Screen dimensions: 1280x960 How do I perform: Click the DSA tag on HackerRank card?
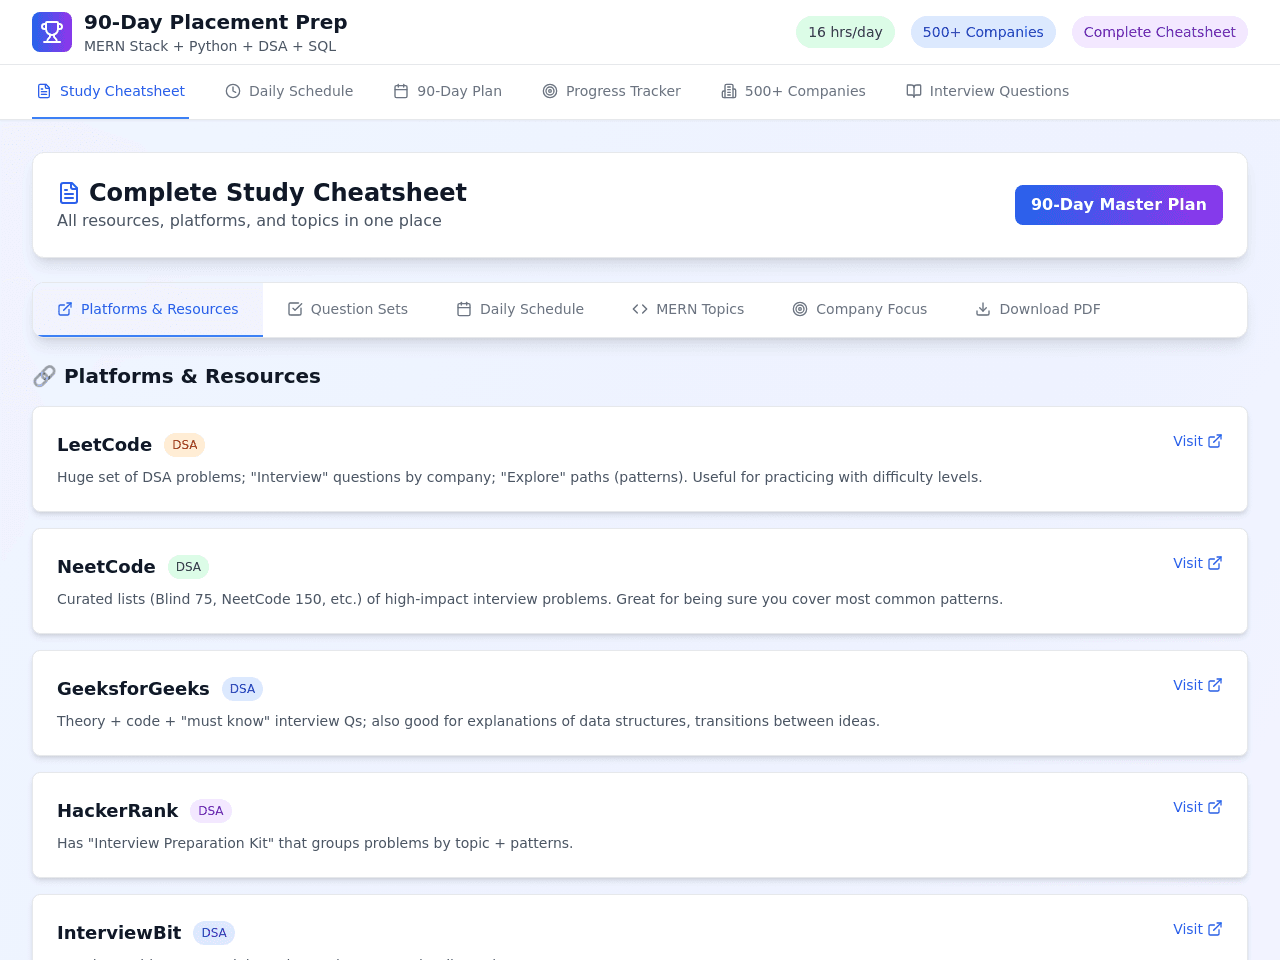(x=211, y=811)
